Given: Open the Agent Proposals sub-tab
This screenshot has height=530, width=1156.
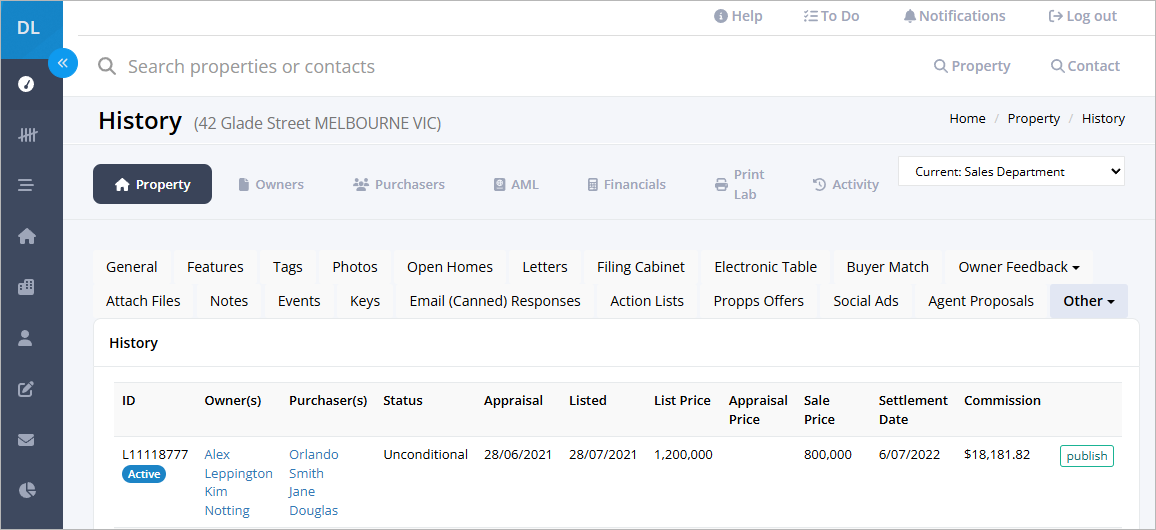Looking at the screenshot, I should 981,301.
